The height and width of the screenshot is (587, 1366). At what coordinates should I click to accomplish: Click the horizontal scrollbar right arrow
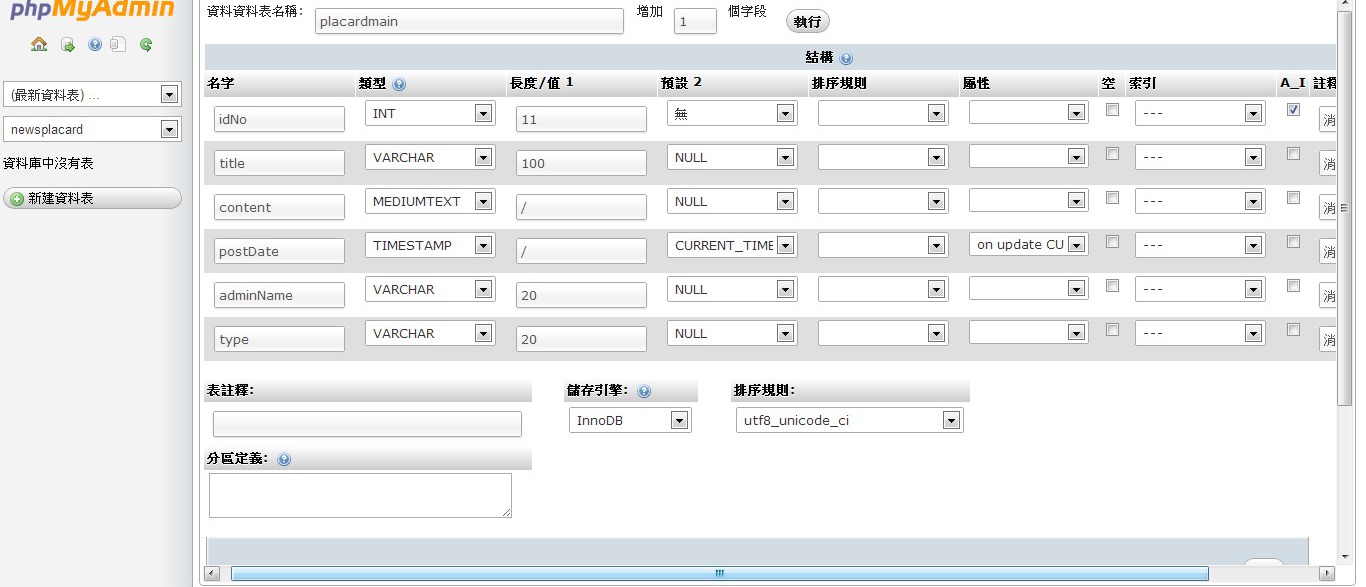(1326, 573)
